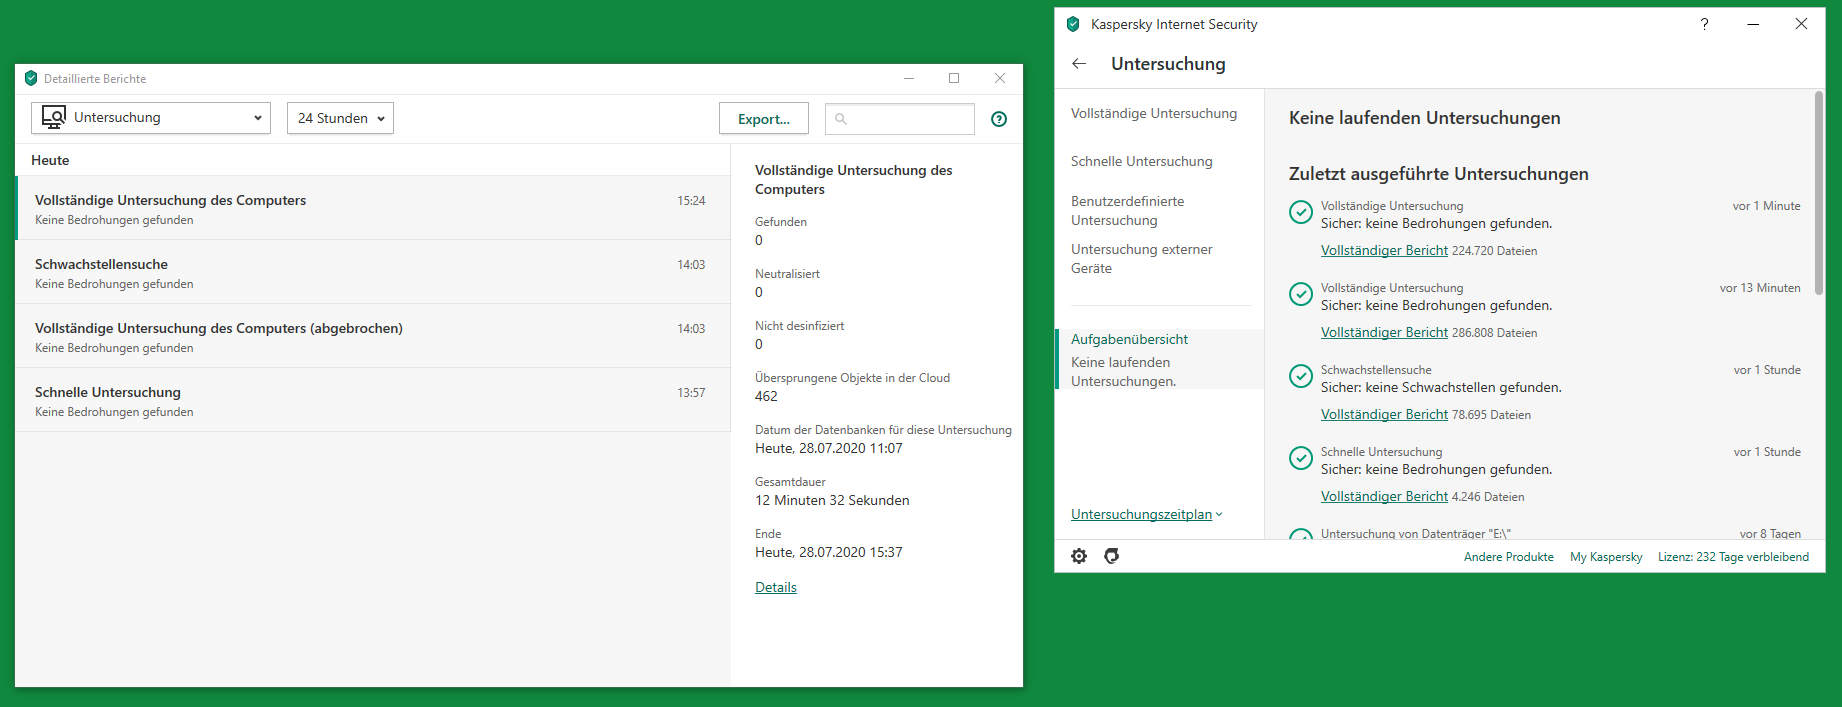Open the 24 Stunden time range dropdown

(340, 118)
